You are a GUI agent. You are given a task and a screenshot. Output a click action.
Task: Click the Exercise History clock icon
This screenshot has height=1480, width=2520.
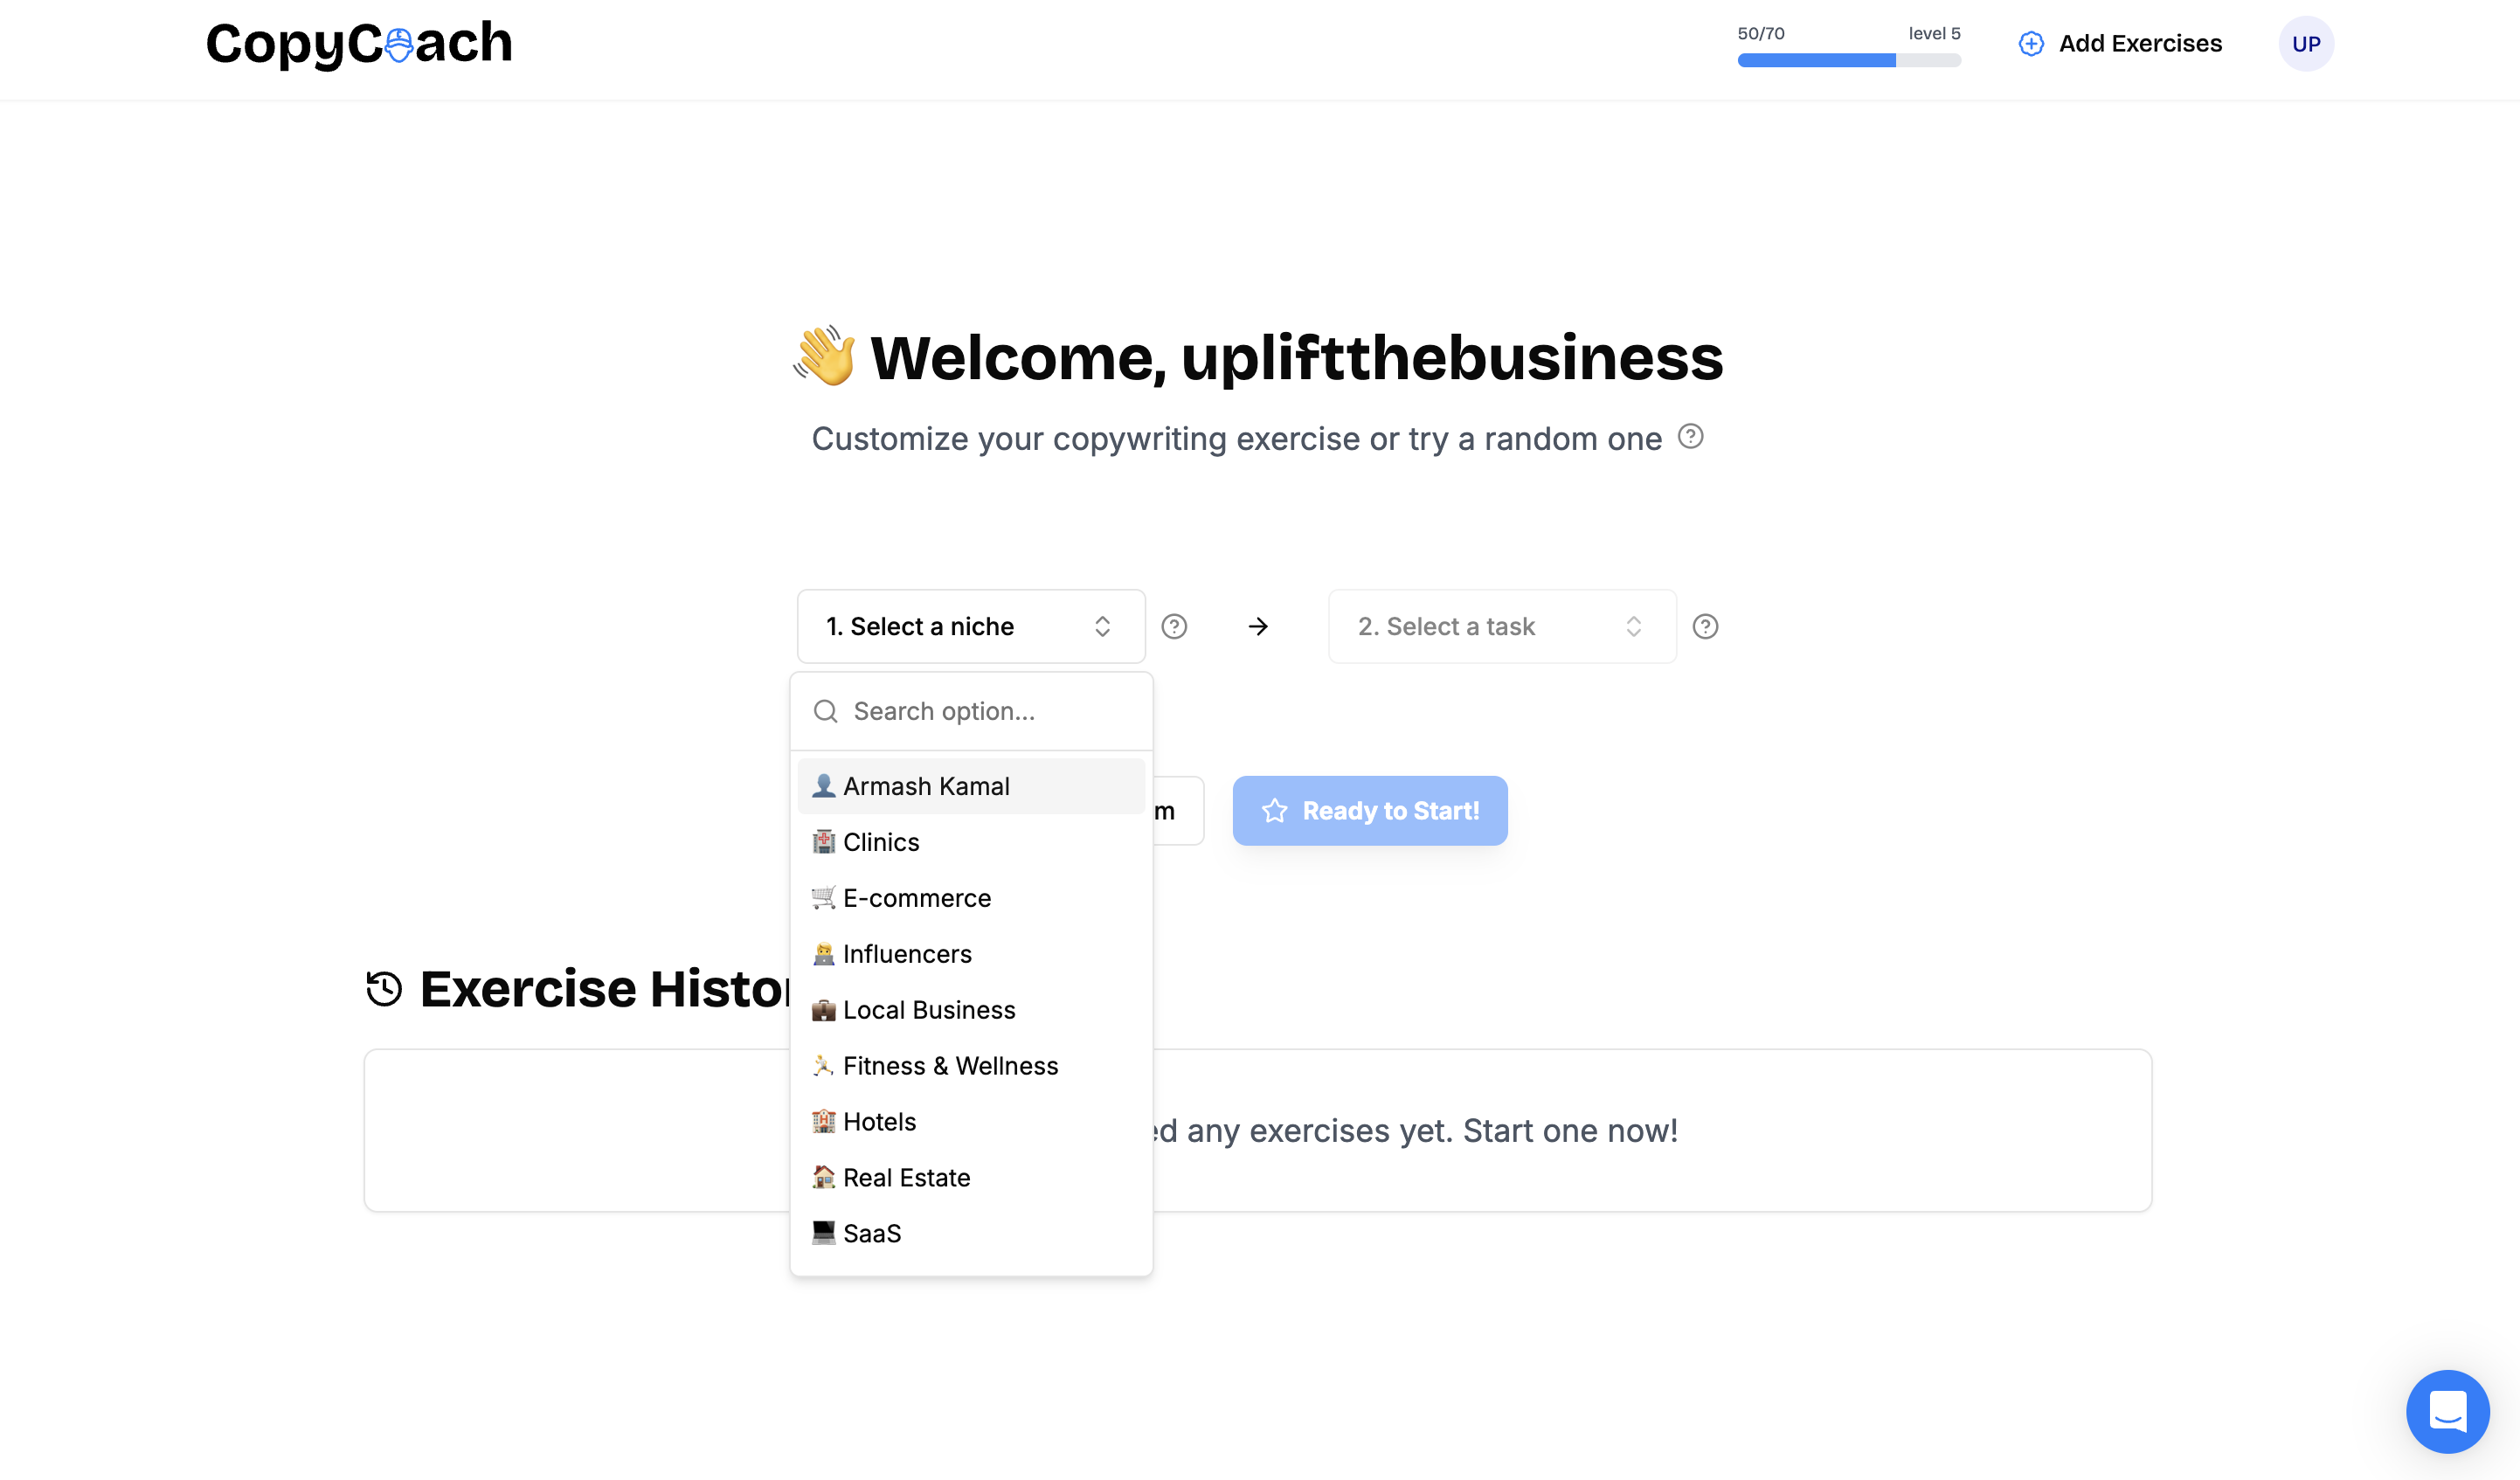(x=384, y=989)
